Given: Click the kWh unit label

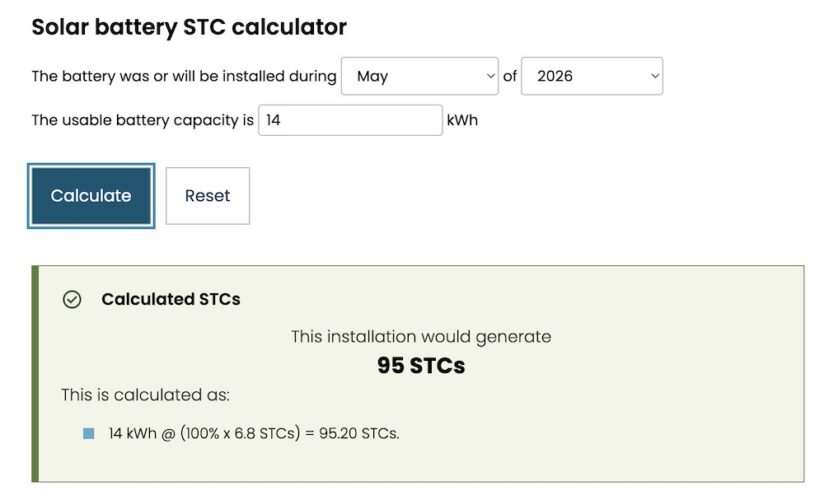Looking at the screenshot, I should [x=462, y=120].
